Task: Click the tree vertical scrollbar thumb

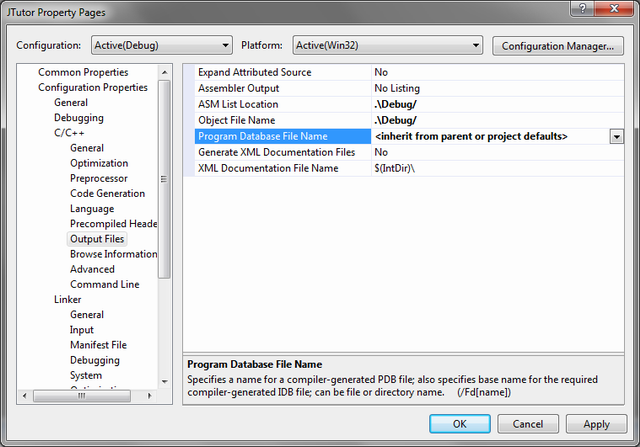Action: point(164,179)
